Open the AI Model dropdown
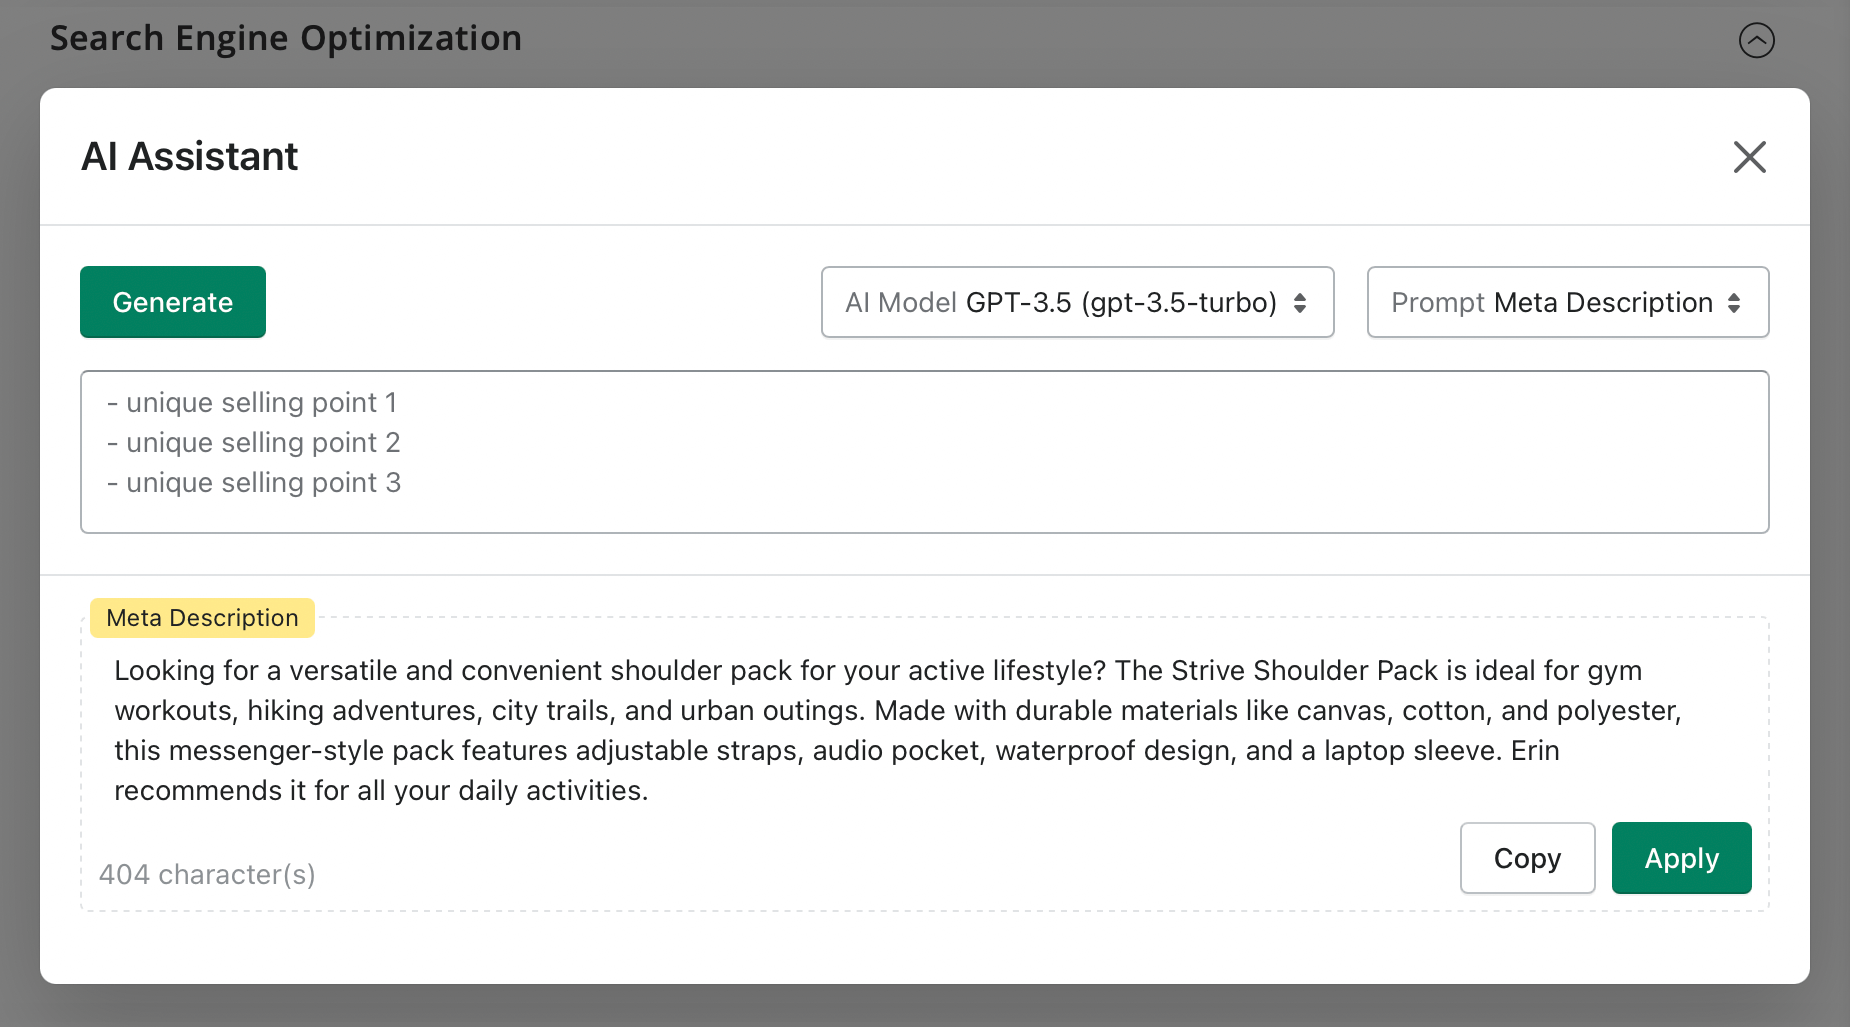Viewport: 1850px width, 1027px height. coord(1077,302)
